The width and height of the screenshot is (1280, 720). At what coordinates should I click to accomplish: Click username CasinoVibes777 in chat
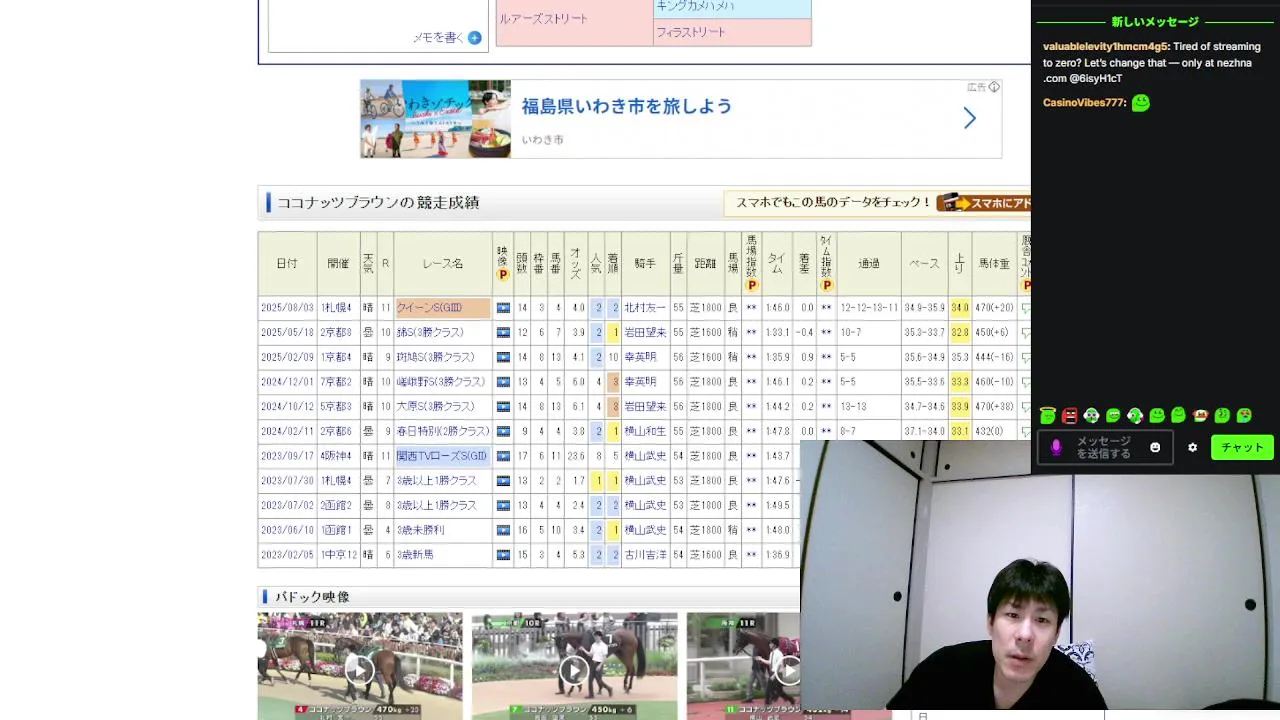pyautogui.click(x=1084, y=103)
